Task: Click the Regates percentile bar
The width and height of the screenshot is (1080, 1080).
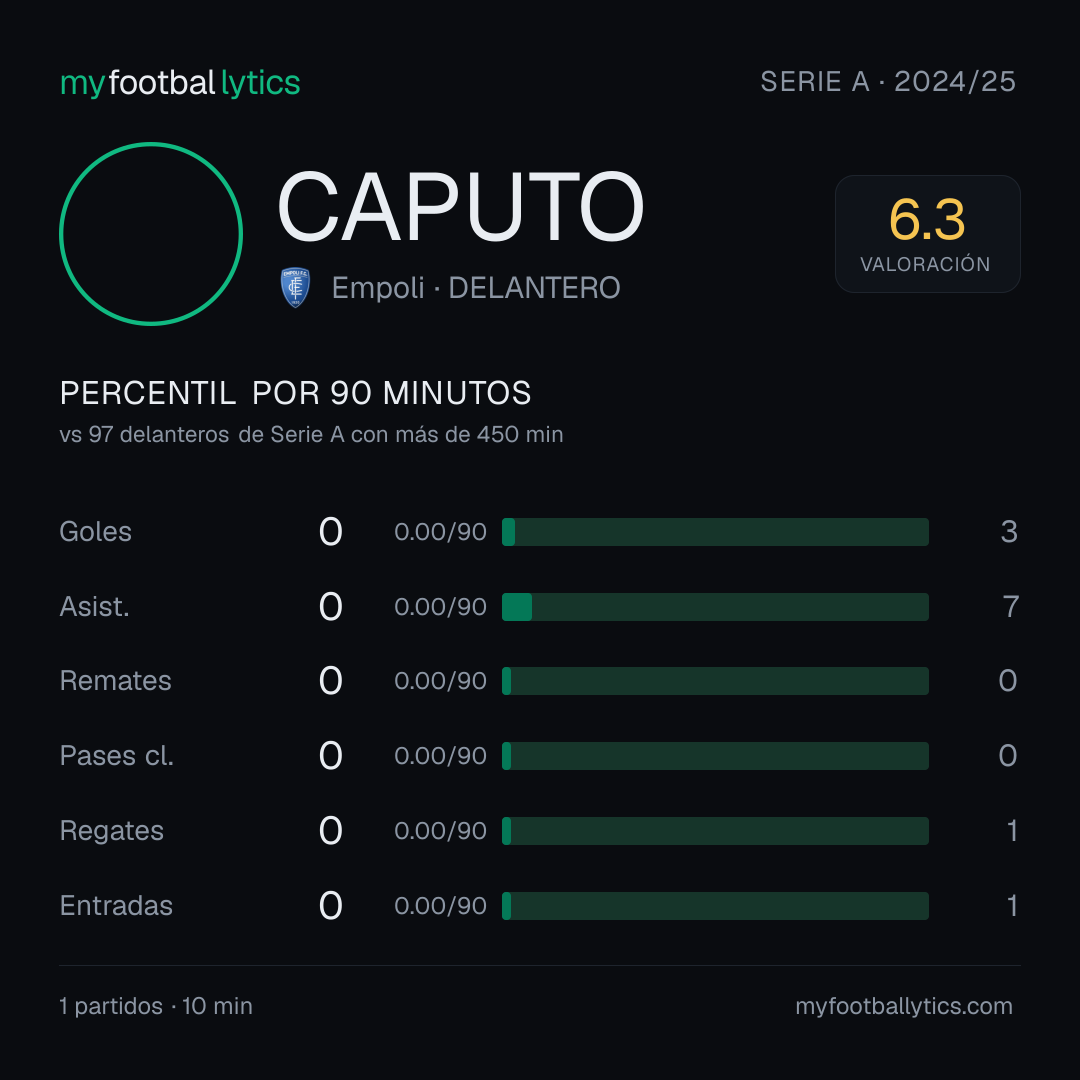Action: (715, 831)
